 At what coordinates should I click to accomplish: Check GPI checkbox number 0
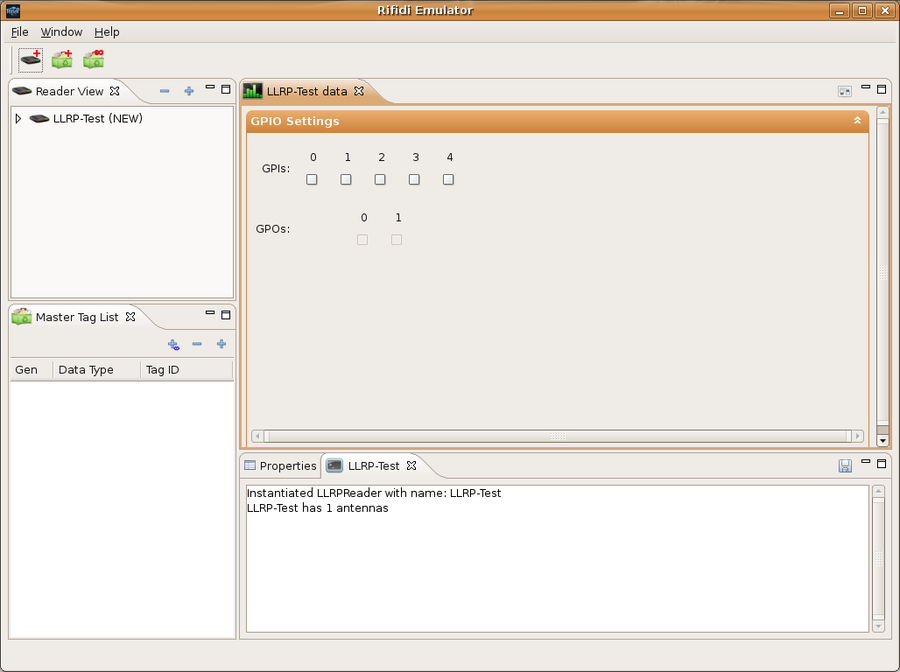(312, 179)
